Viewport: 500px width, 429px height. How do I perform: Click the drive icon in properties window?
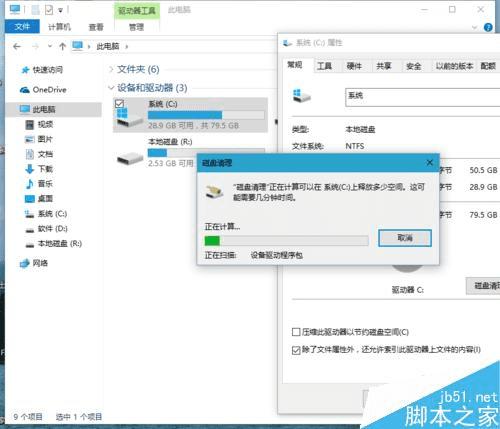(x=301, y=96)
